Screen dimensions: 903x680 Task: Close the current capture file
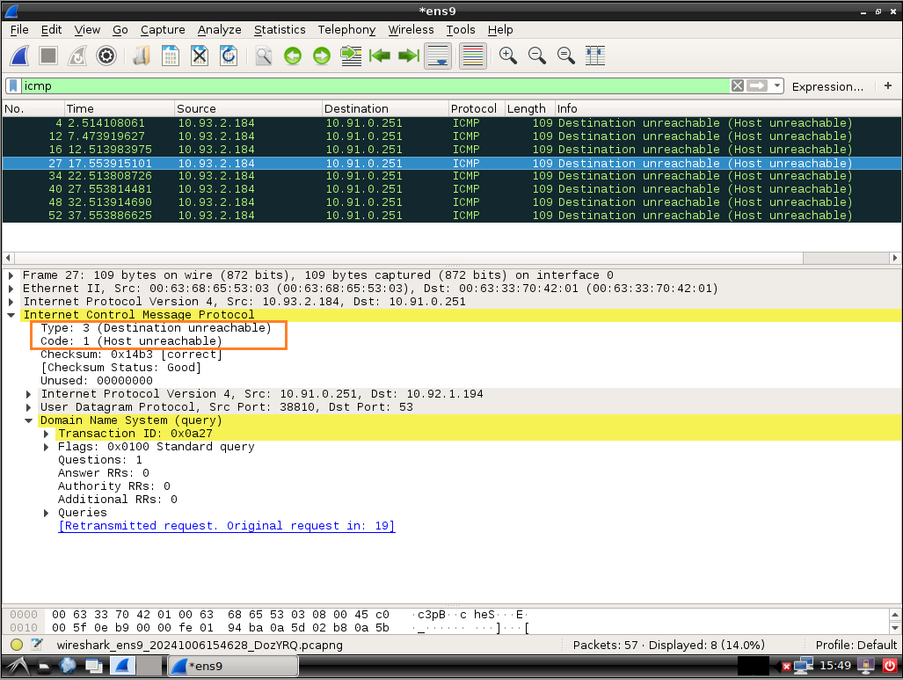click(x=200, y=56)
